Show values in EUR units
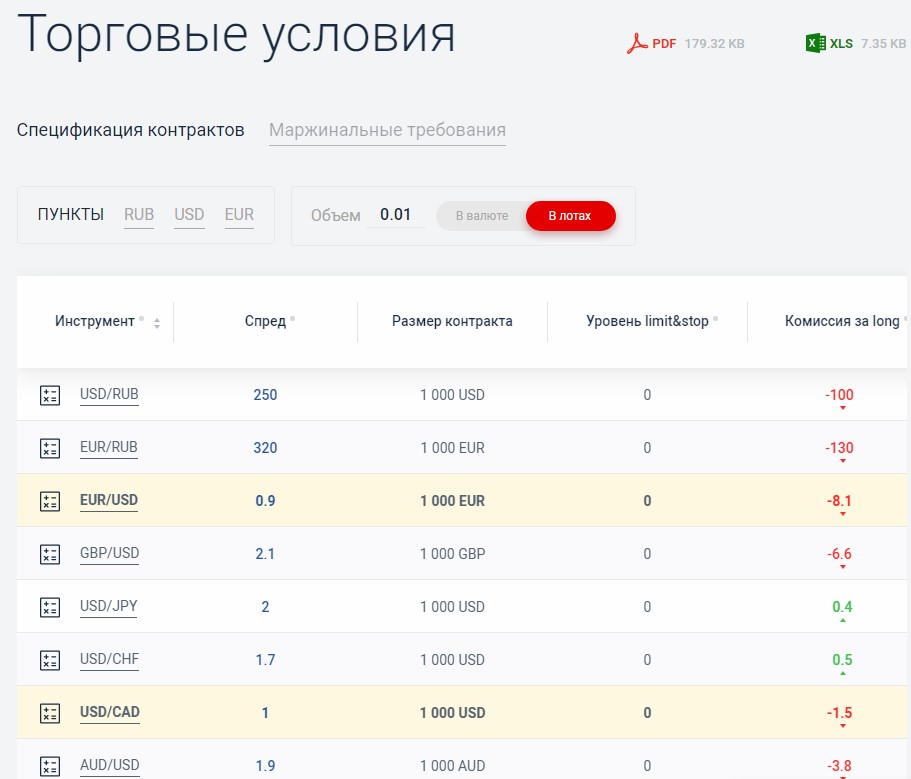The image size is (911, 779). (239, 215)
